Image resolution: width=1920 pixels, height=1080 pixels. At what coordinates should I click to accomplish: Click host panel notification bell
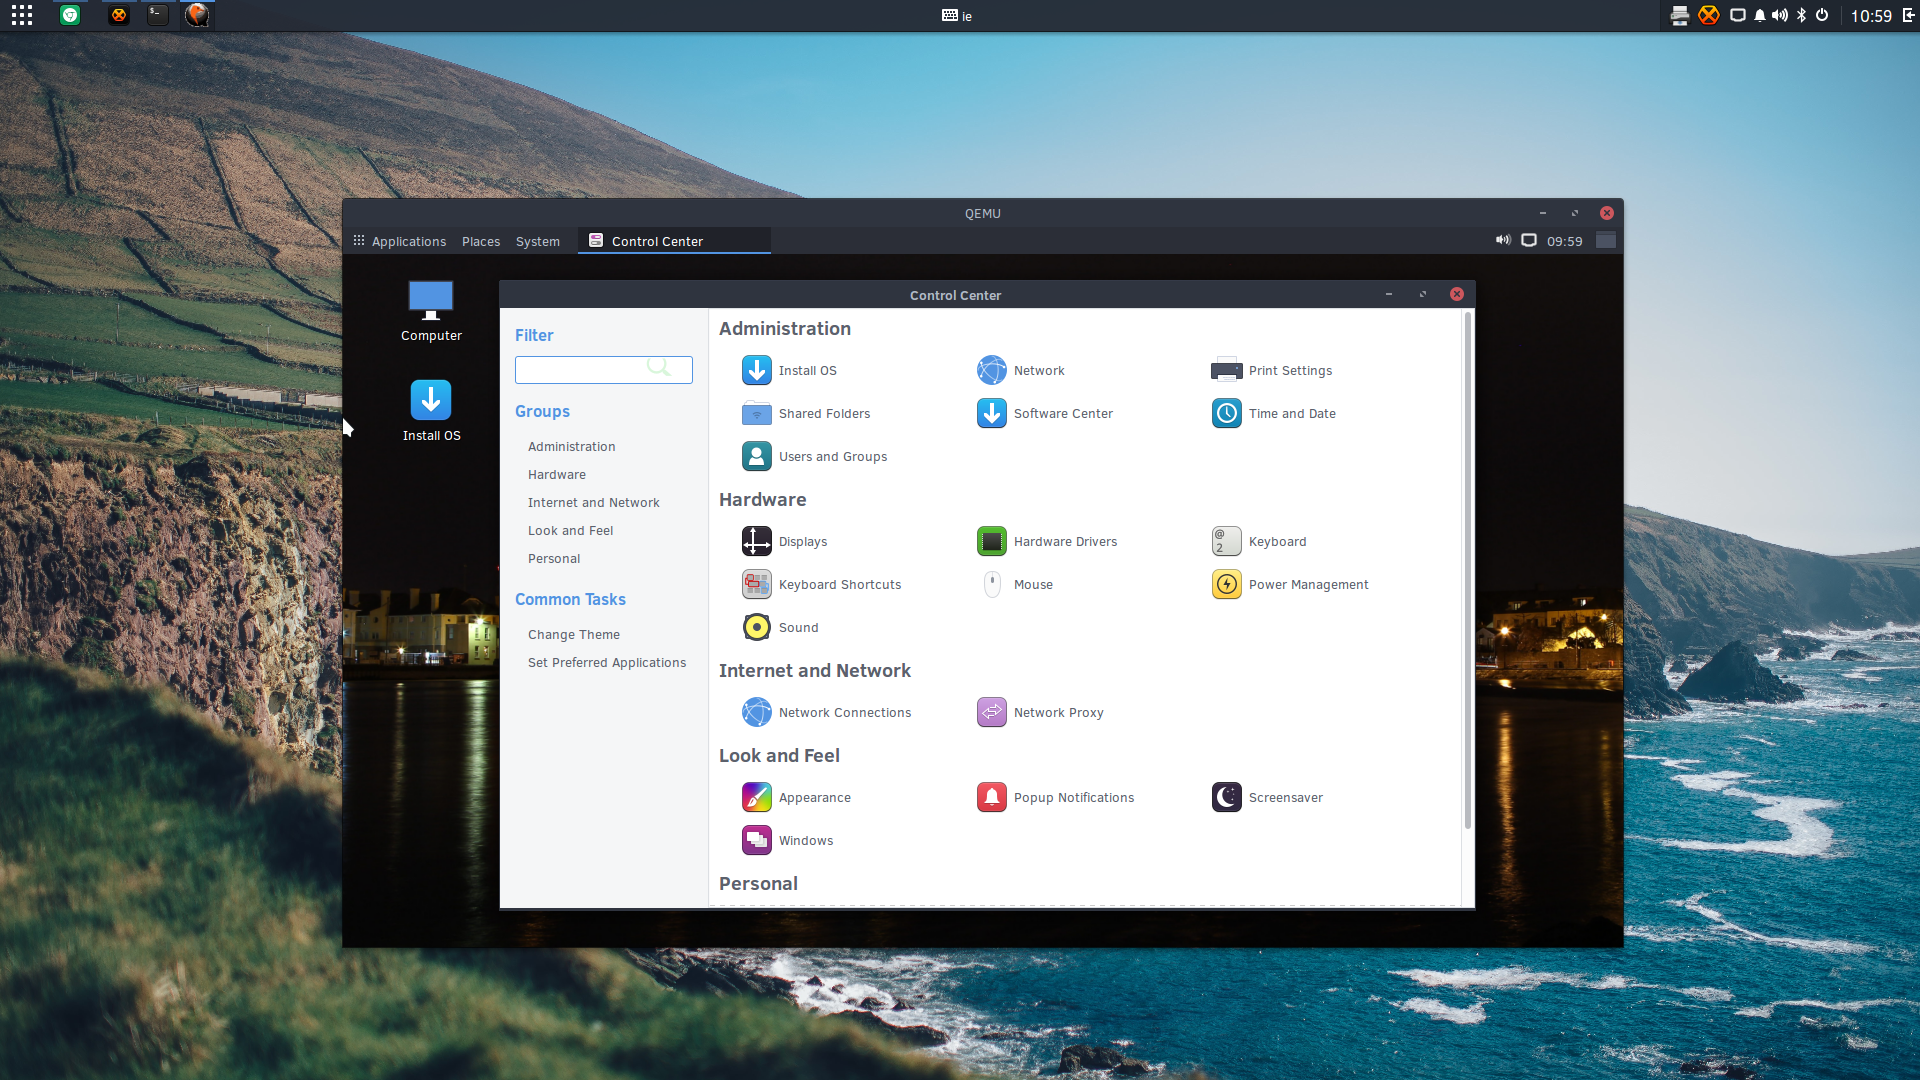[1760, 15]
